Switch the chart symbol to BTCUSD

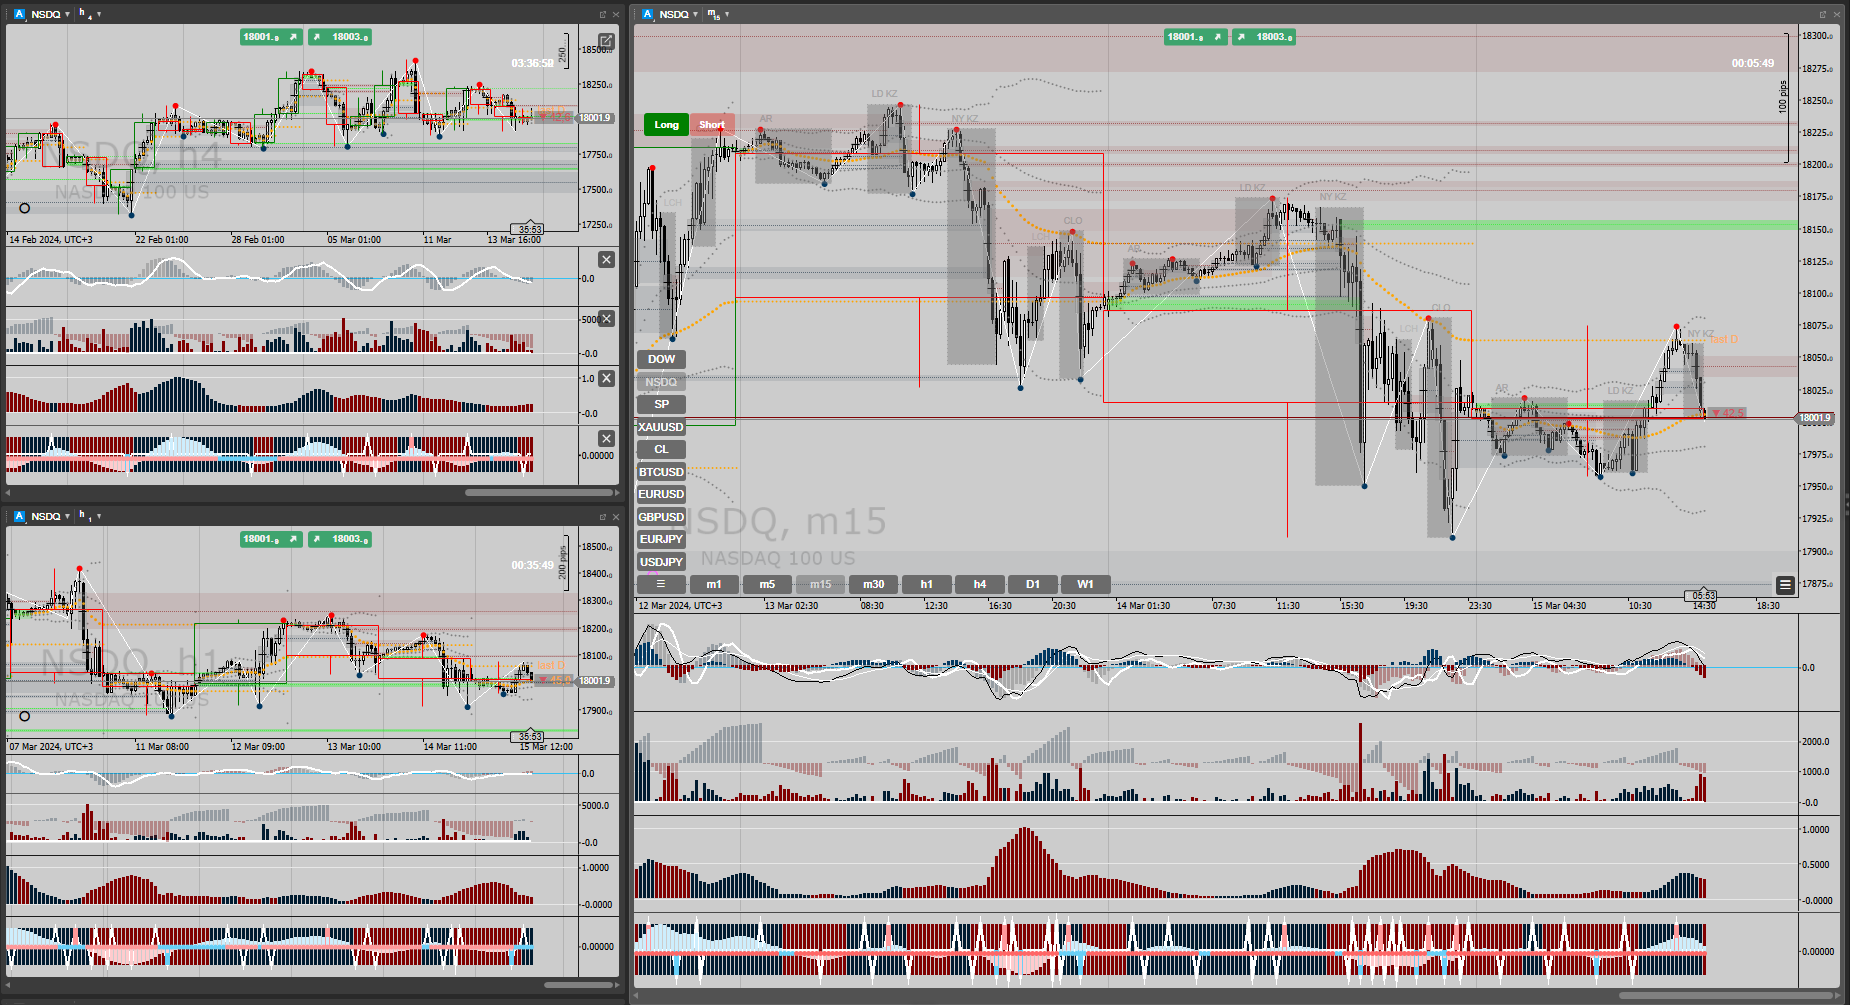(x=661, y=472)
